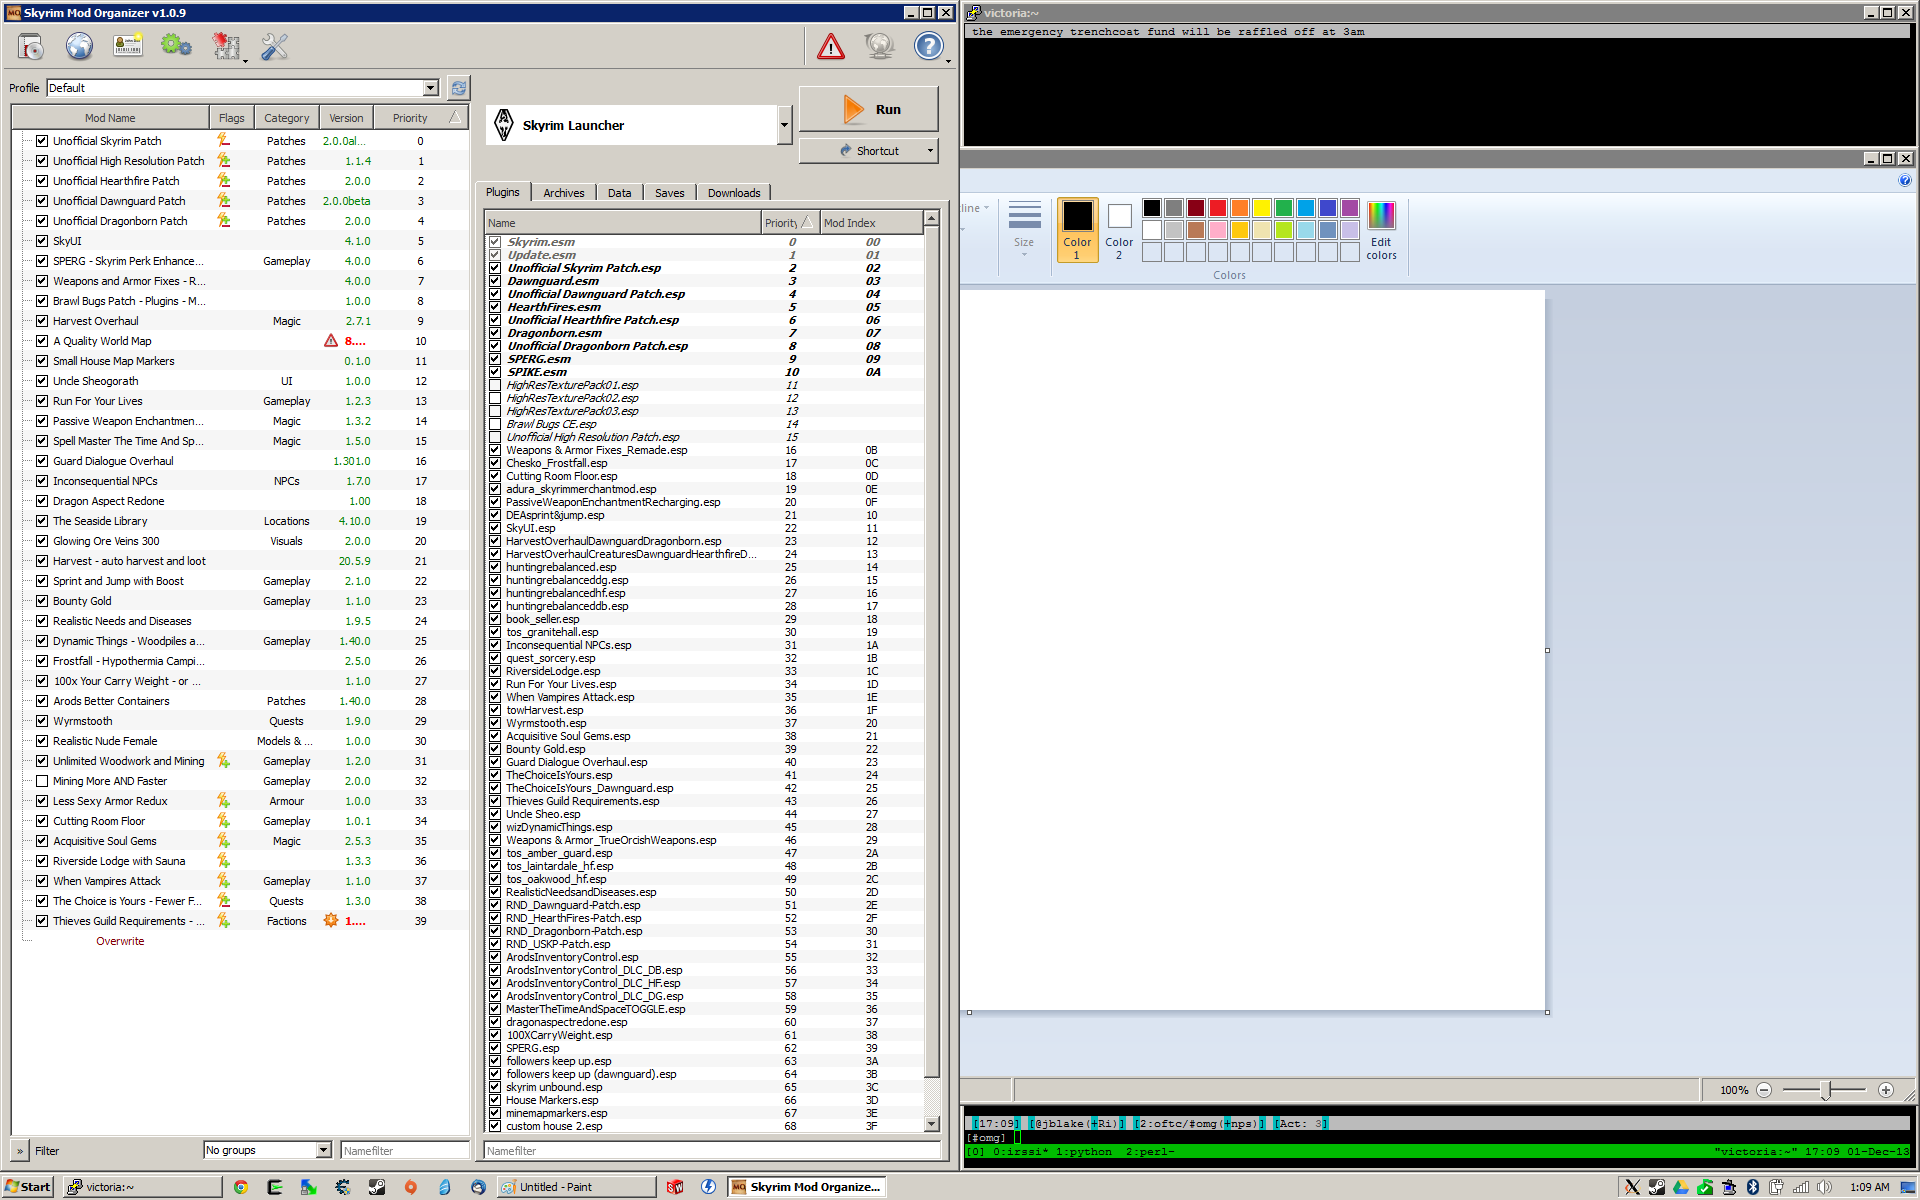Click the flag icon on Unofficial Skyrim Patch row

[x=224, y=141]
